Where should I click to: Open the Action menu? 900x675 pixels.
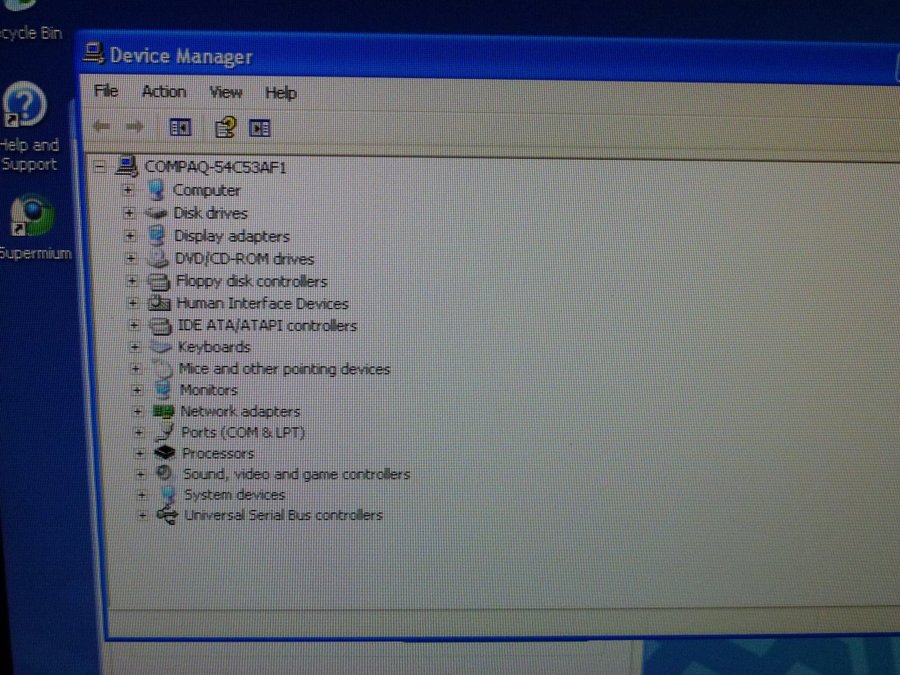[164, 92]
